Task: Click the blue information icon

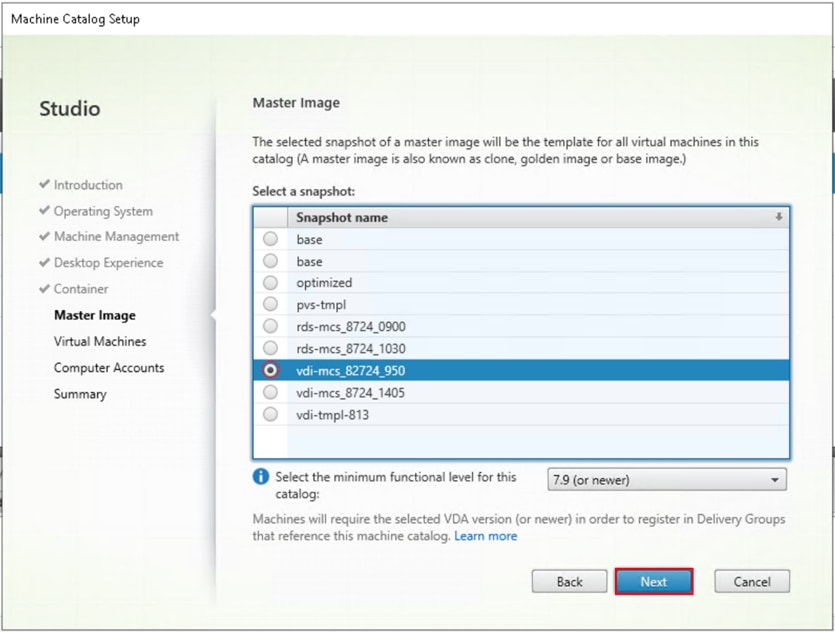Action: (261, 477)
